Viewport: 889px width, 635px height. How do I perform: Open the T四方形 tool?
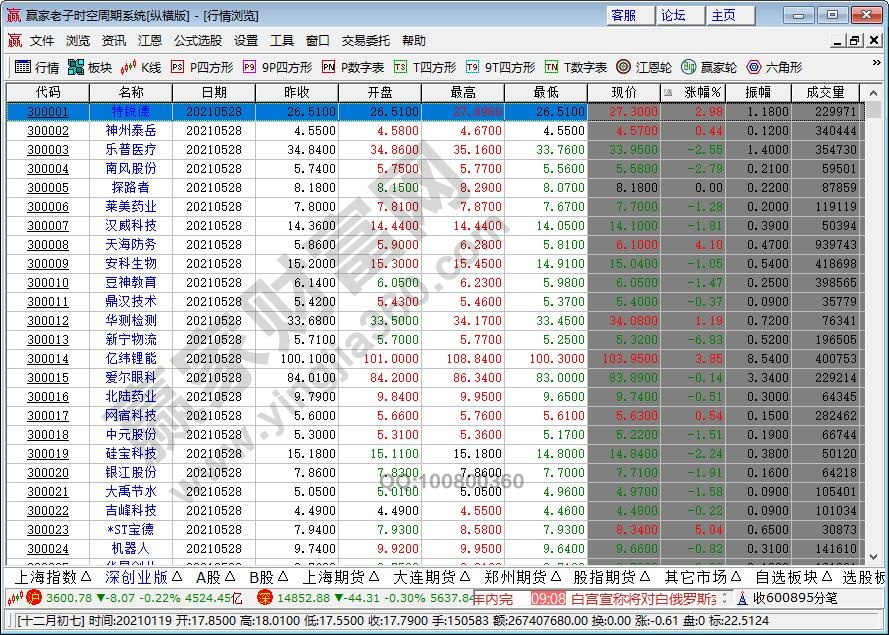(x=425, y=67)
